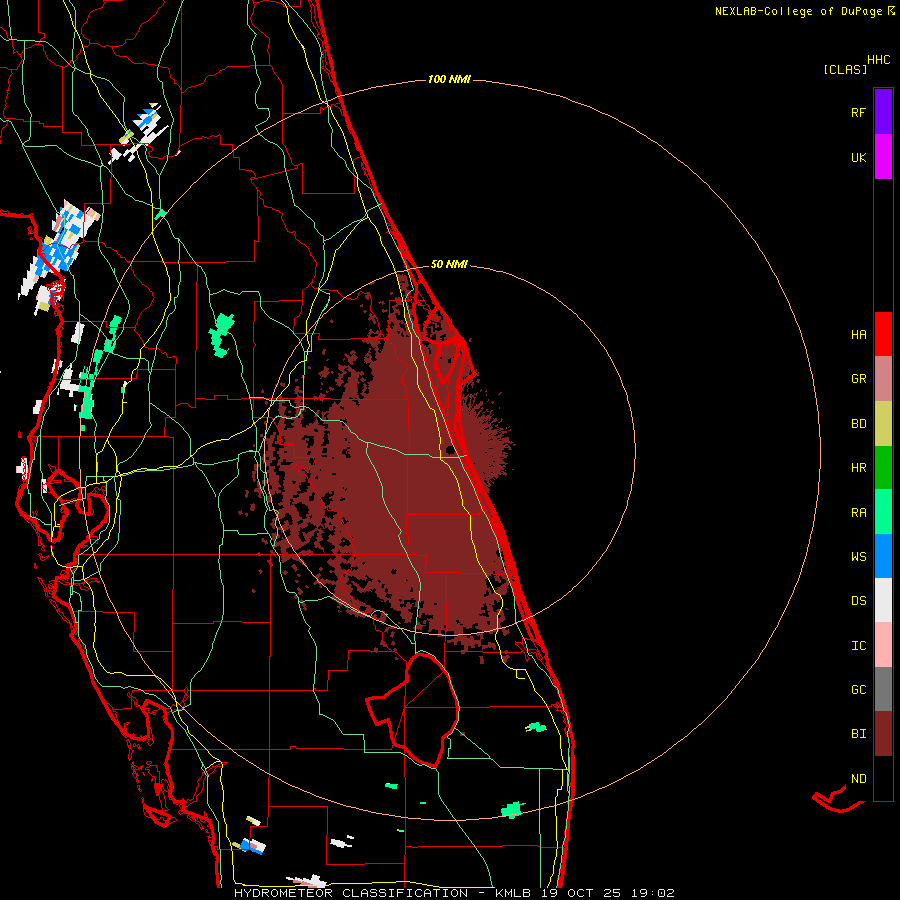Click the "WS" legend label
This screenshot has height=900, width=900.
[858, 557]
